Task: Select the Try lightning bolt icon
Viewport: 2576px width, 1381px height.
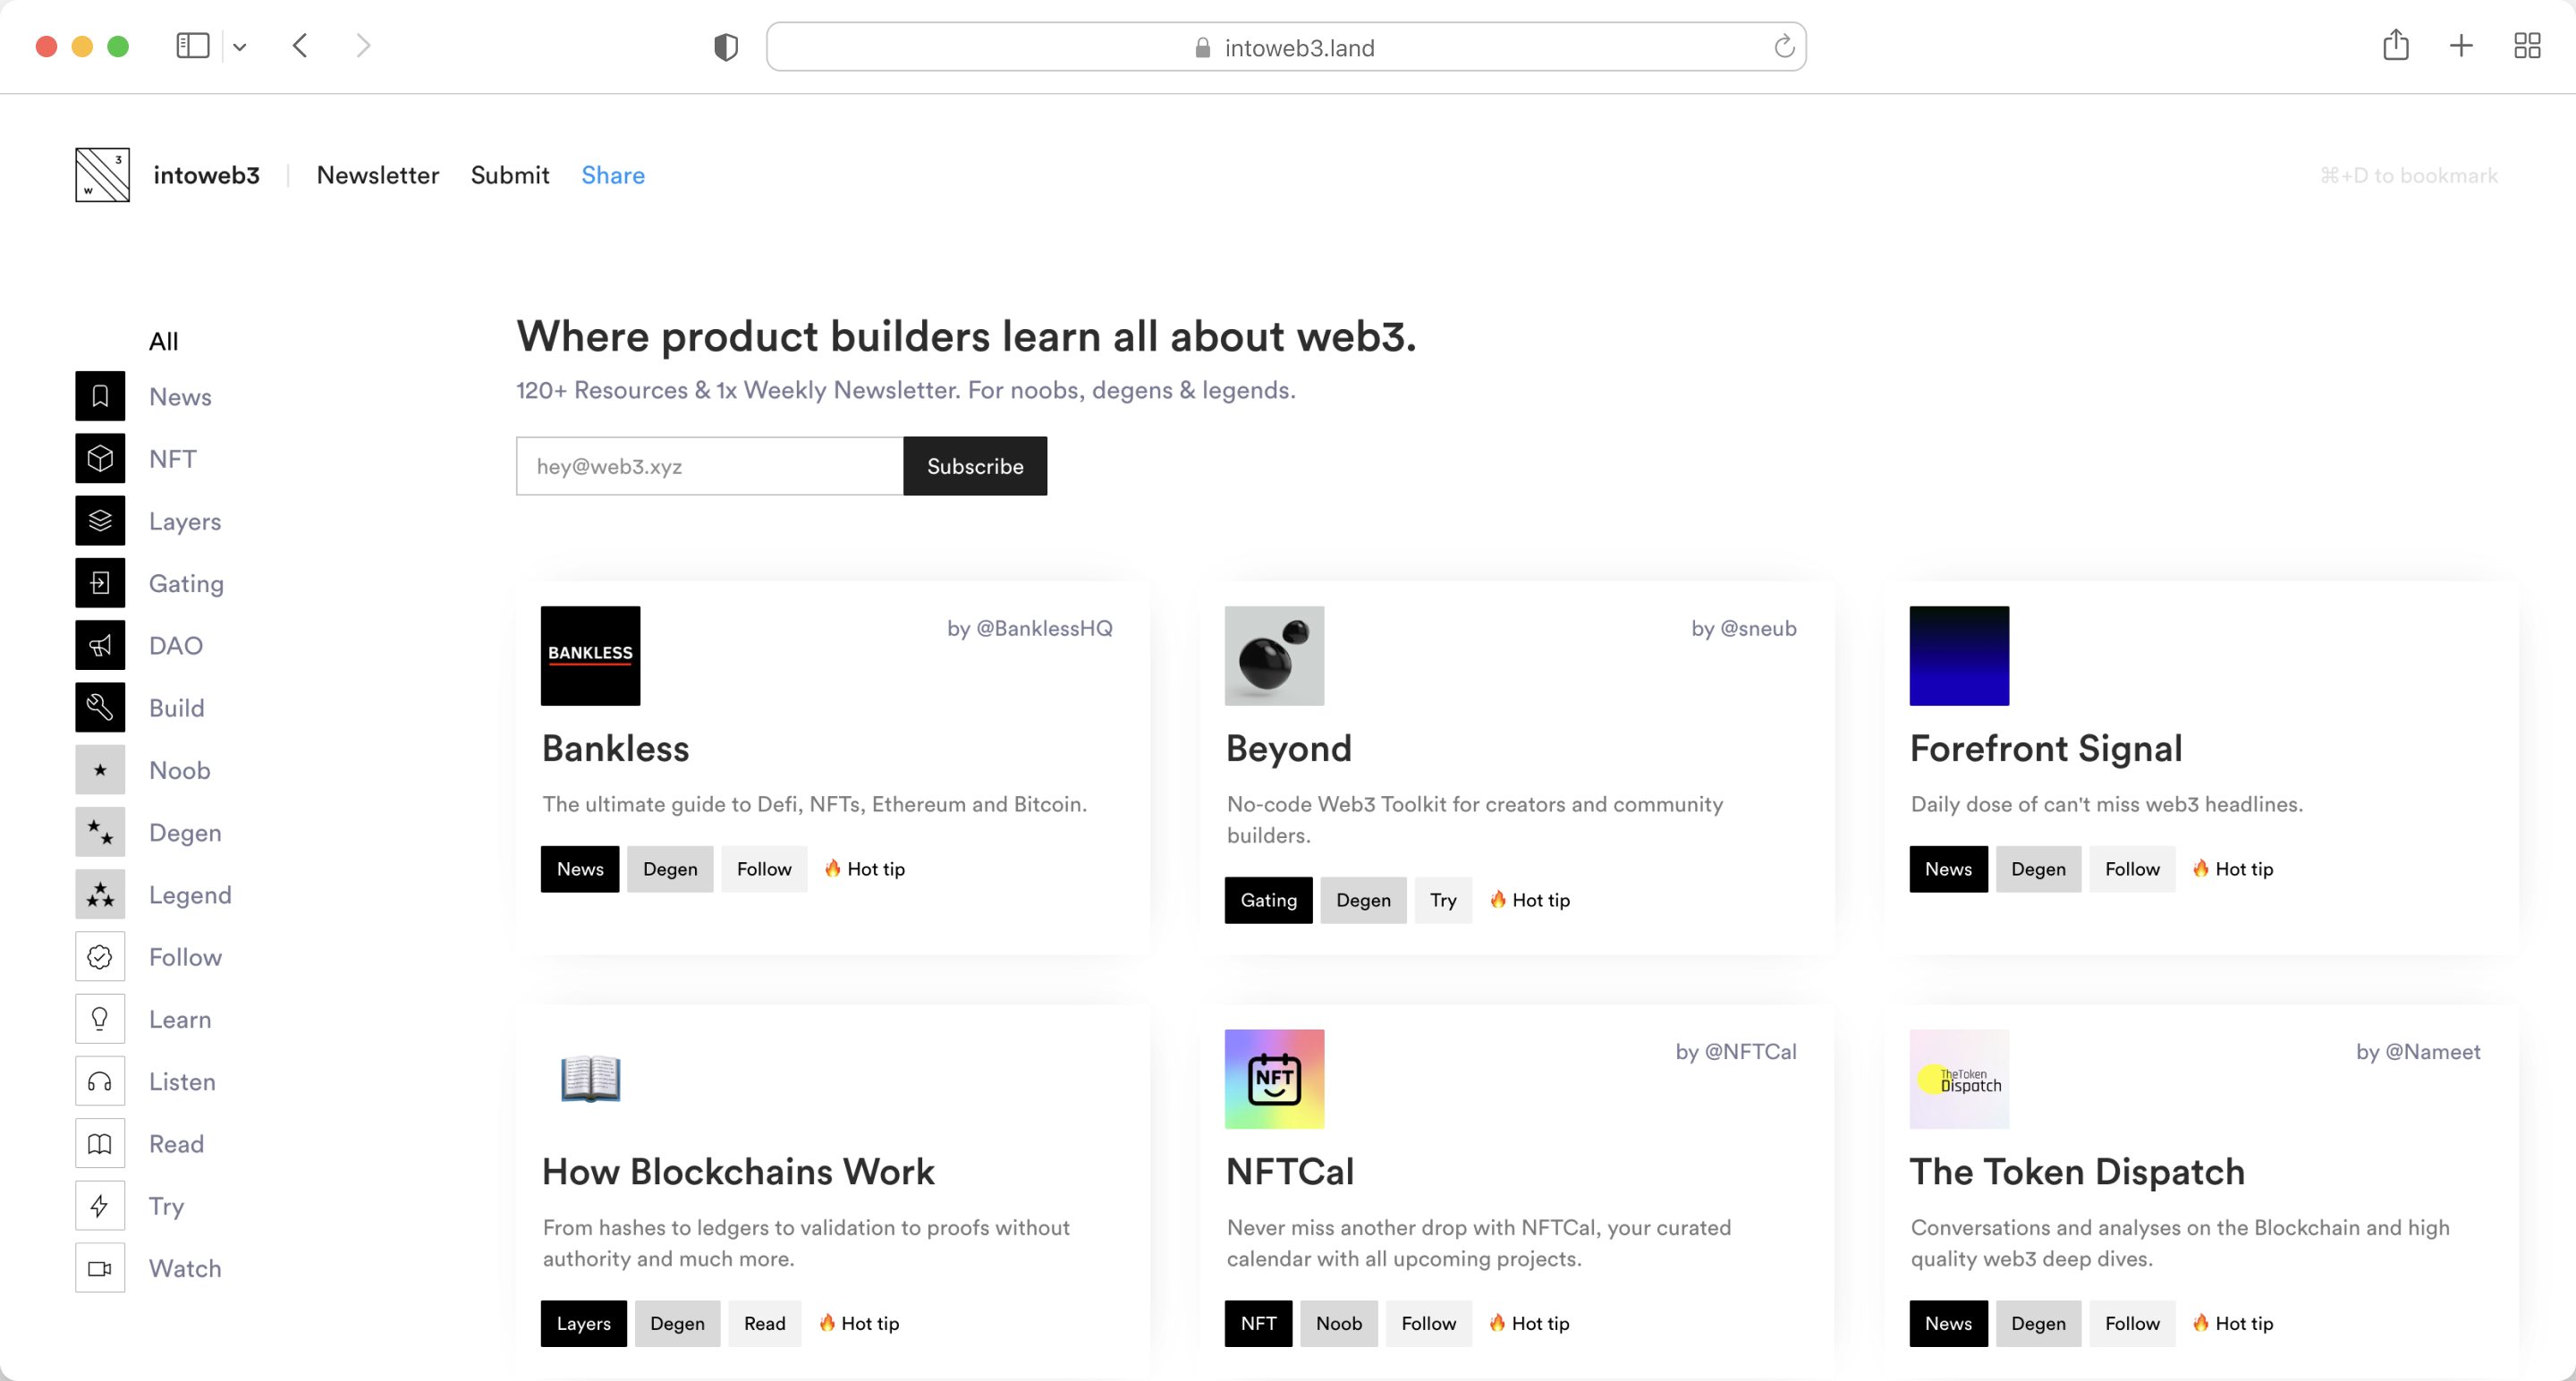Action: tap(100, 1205)
